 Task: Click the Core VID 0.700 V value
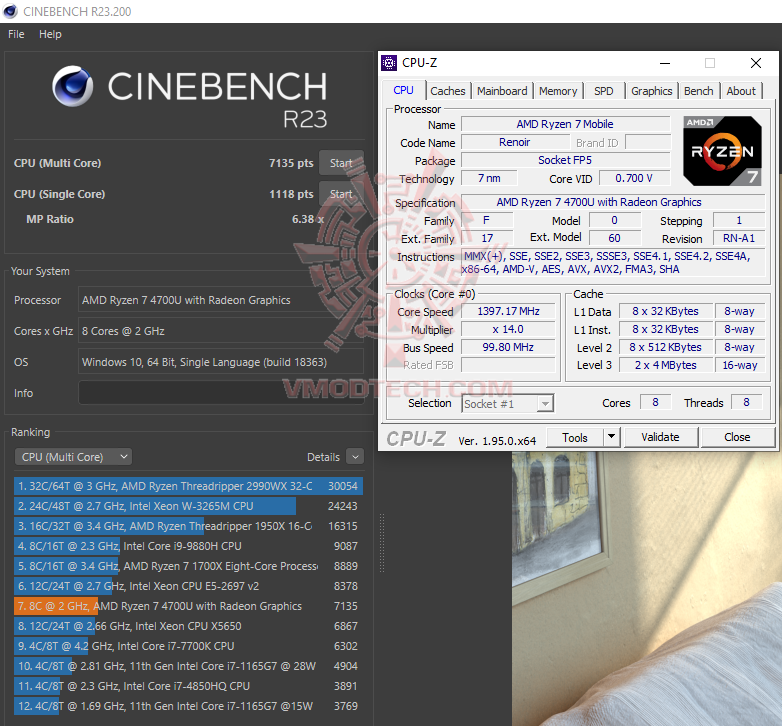634,178
